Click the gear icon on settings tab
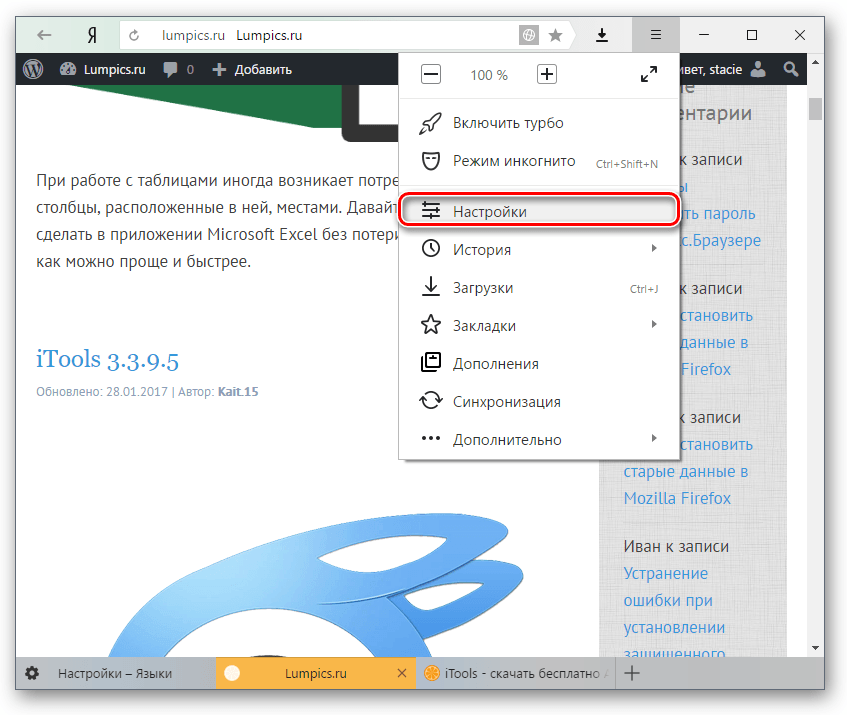847x715 pixels. tap(32, 673)
